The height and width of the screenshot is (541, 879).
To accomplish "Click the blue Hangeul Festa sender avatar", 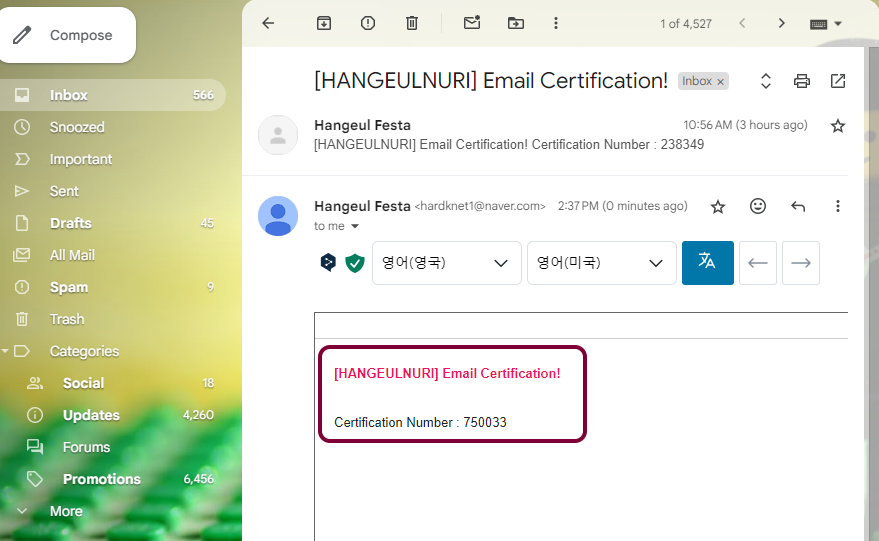I will [277, 216].
